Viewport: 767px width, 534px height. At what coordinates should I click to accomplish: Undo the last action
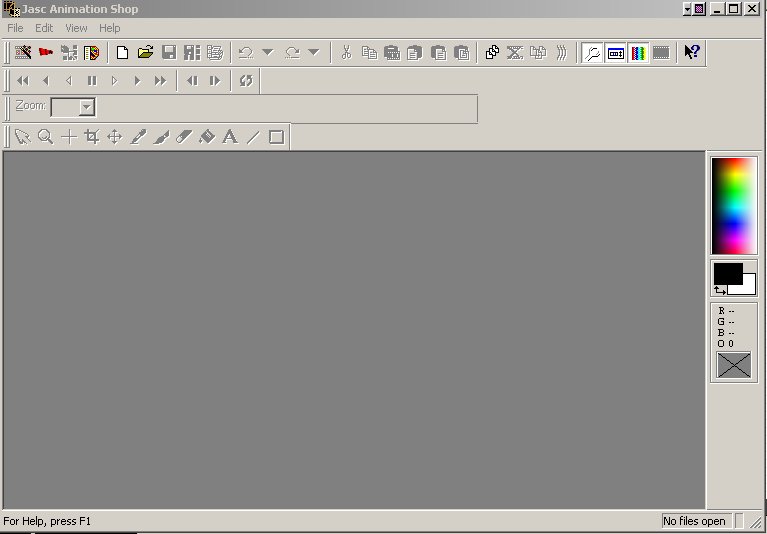(246, 52)
